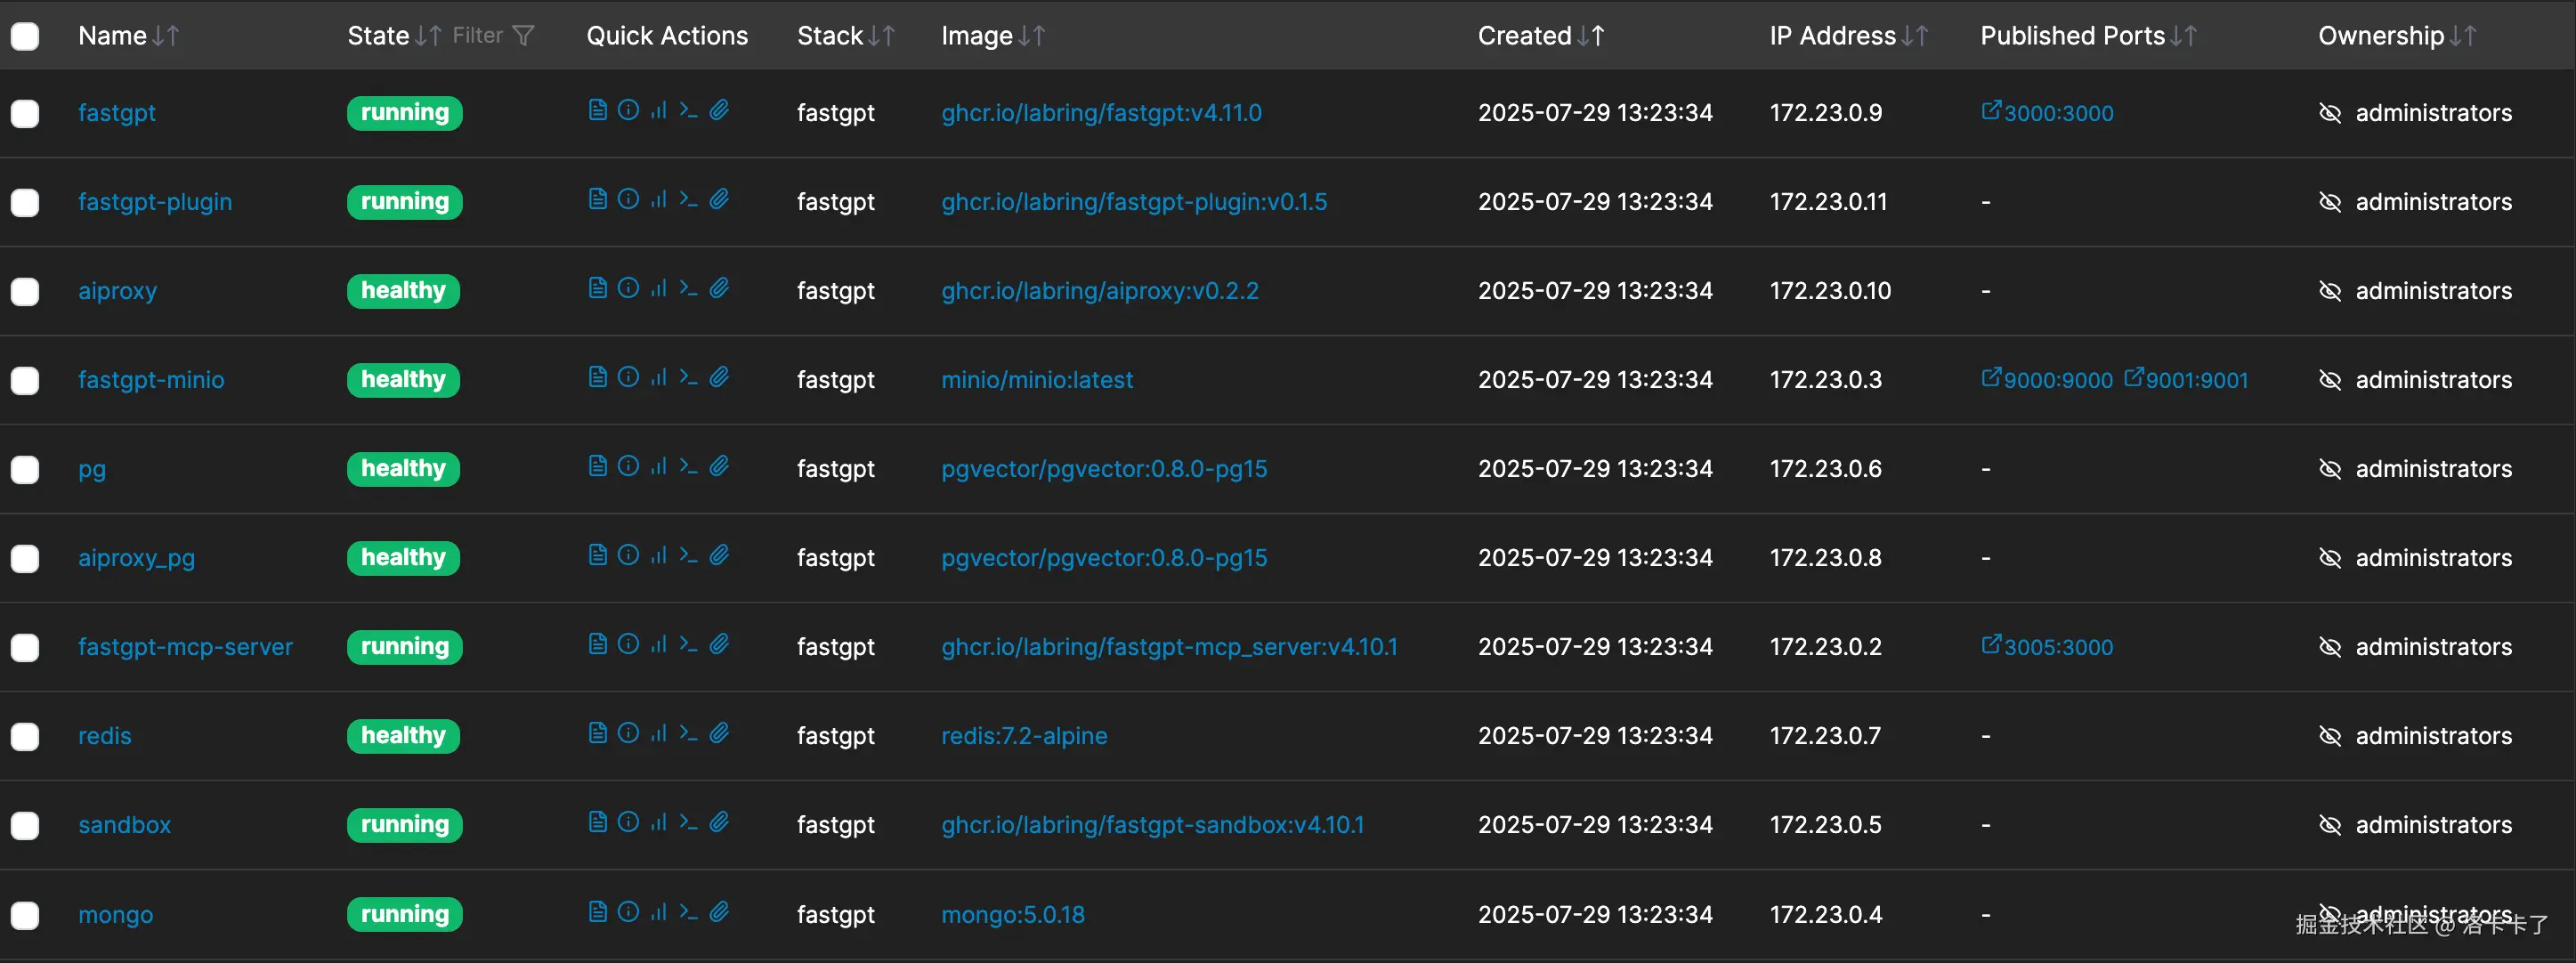Attach to the redis container

[719, 733]
